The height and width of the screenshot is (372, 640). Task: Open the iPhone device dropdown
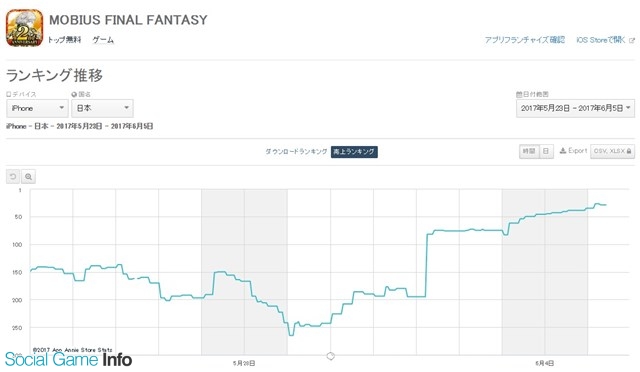(37, 108)
